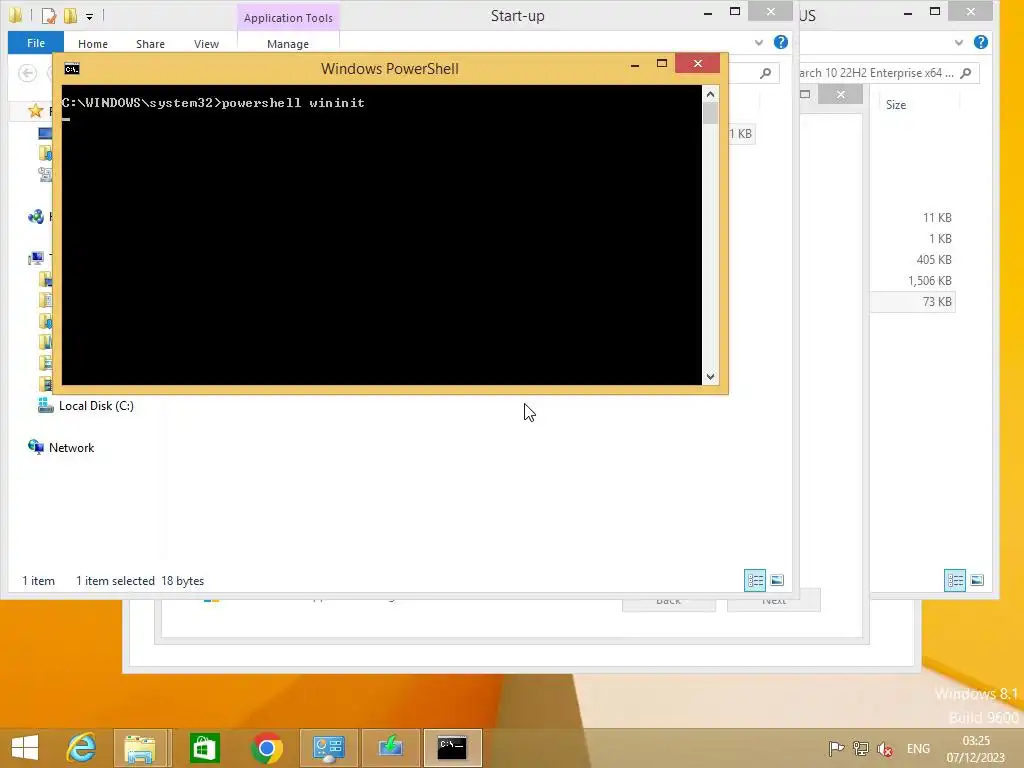Screen dimensions: 1024x768
Task: Click the help icon in right Explorer window
Action: click(980, 42)
